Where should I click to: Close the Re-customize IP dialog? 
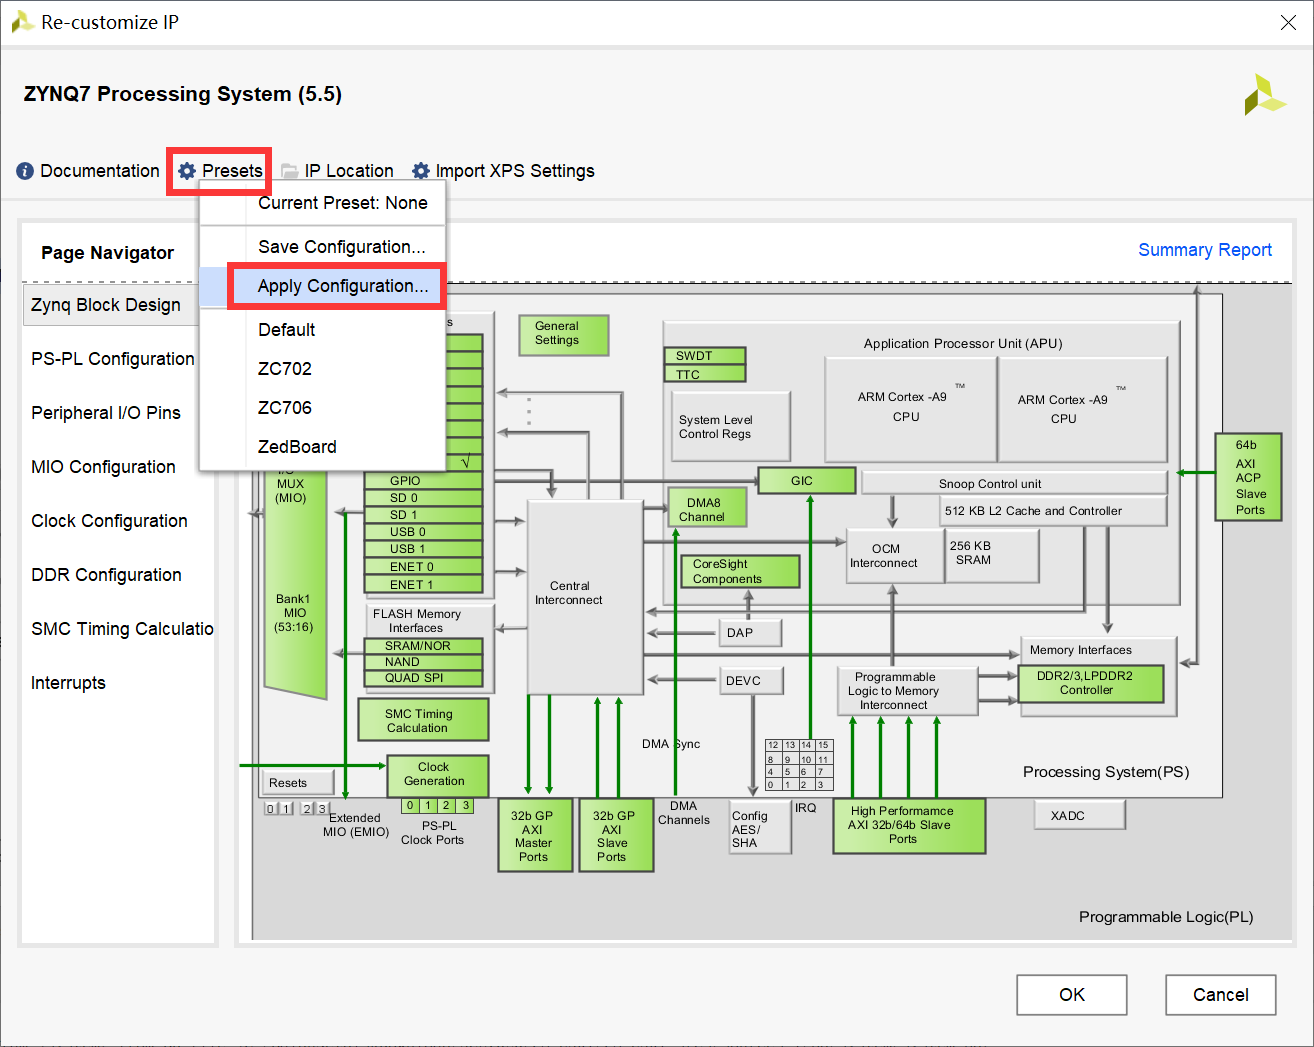click(1288, 22)
